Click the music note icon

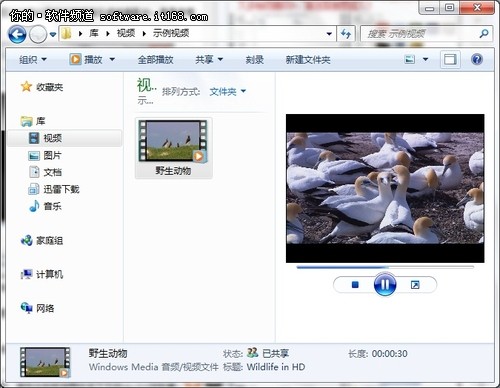(34, 206)
